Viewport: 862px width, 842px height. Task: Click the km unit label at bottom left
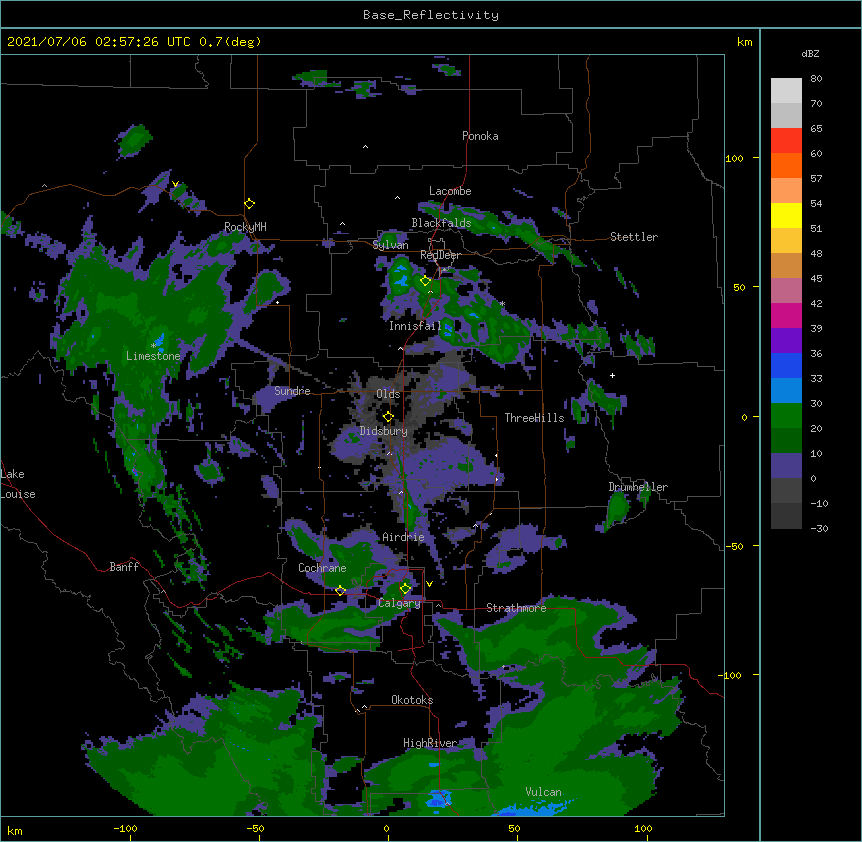15,830
